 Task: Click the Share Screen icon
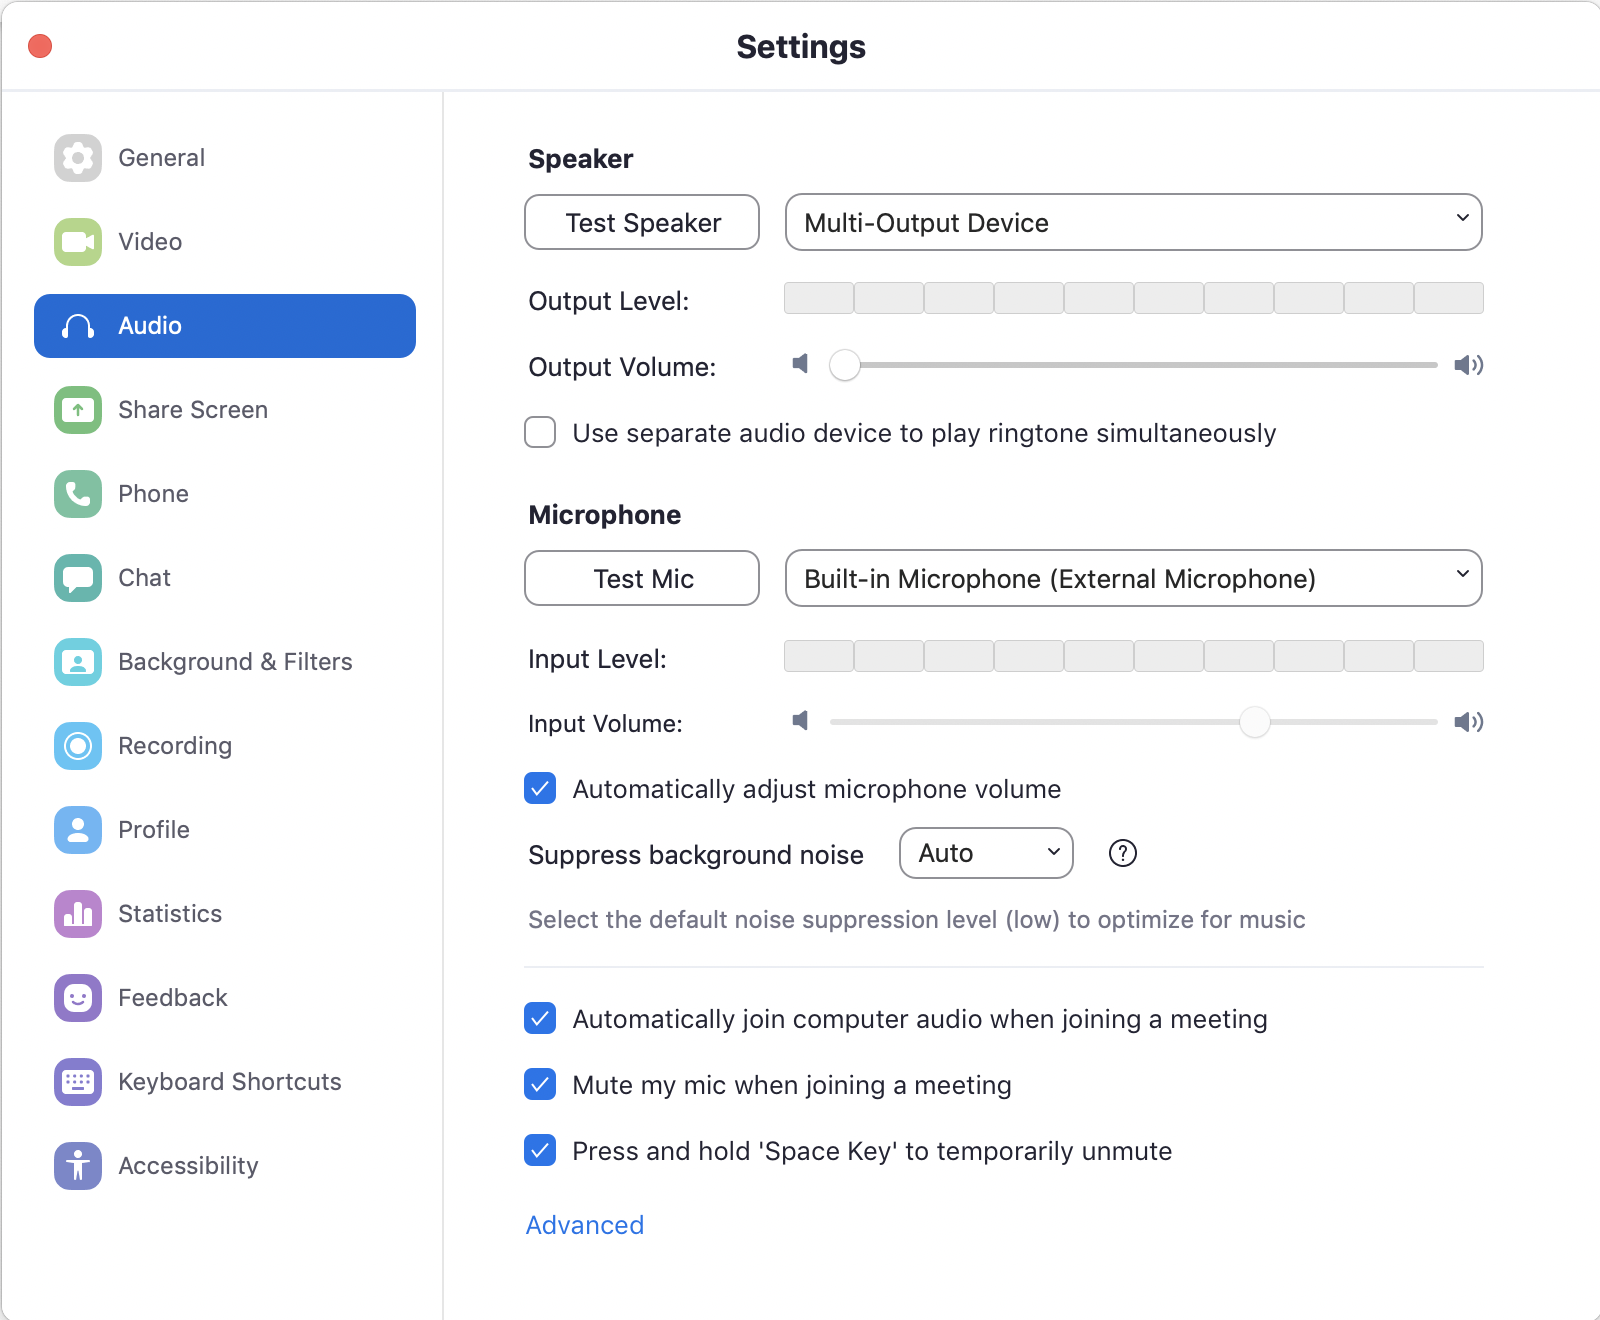point(78,410)
